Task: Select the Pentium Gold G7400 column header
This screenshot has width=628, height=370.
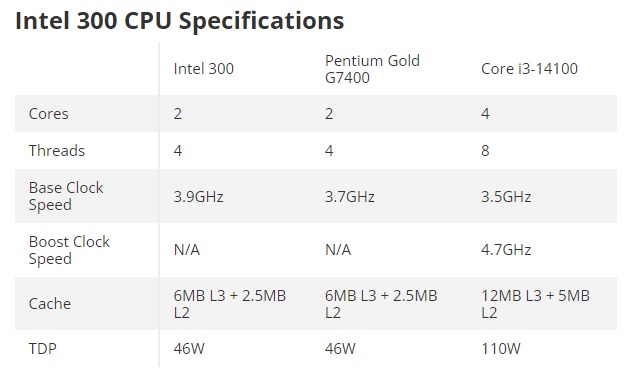Action: [x=372, y=69]
